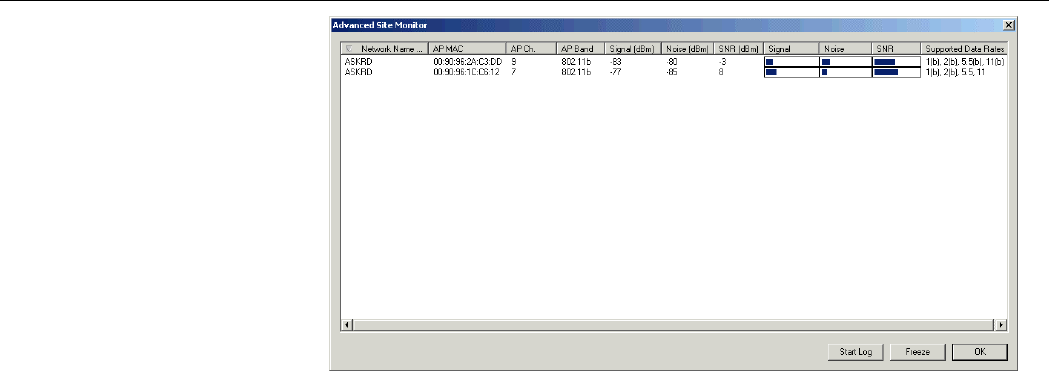The width and height of the screenshot is (1049, 371).
Task: Click the scroll-right arrow on horizontal scrollbar
Action: point(1002,325)
